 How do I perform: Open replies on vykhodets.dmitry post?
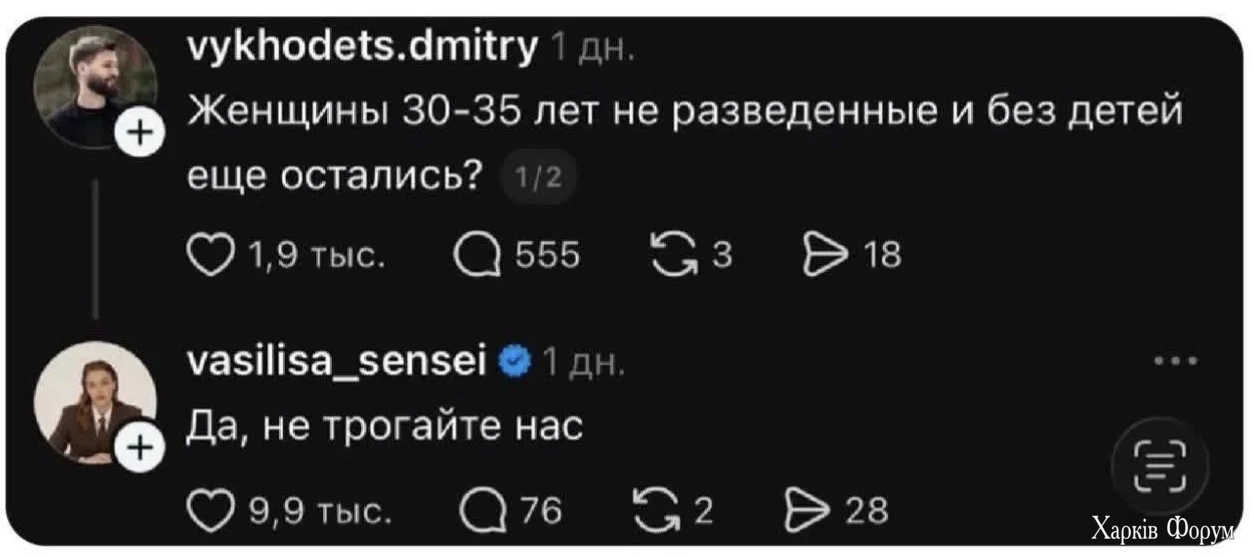pyautogui.click(x=476, y=256)
